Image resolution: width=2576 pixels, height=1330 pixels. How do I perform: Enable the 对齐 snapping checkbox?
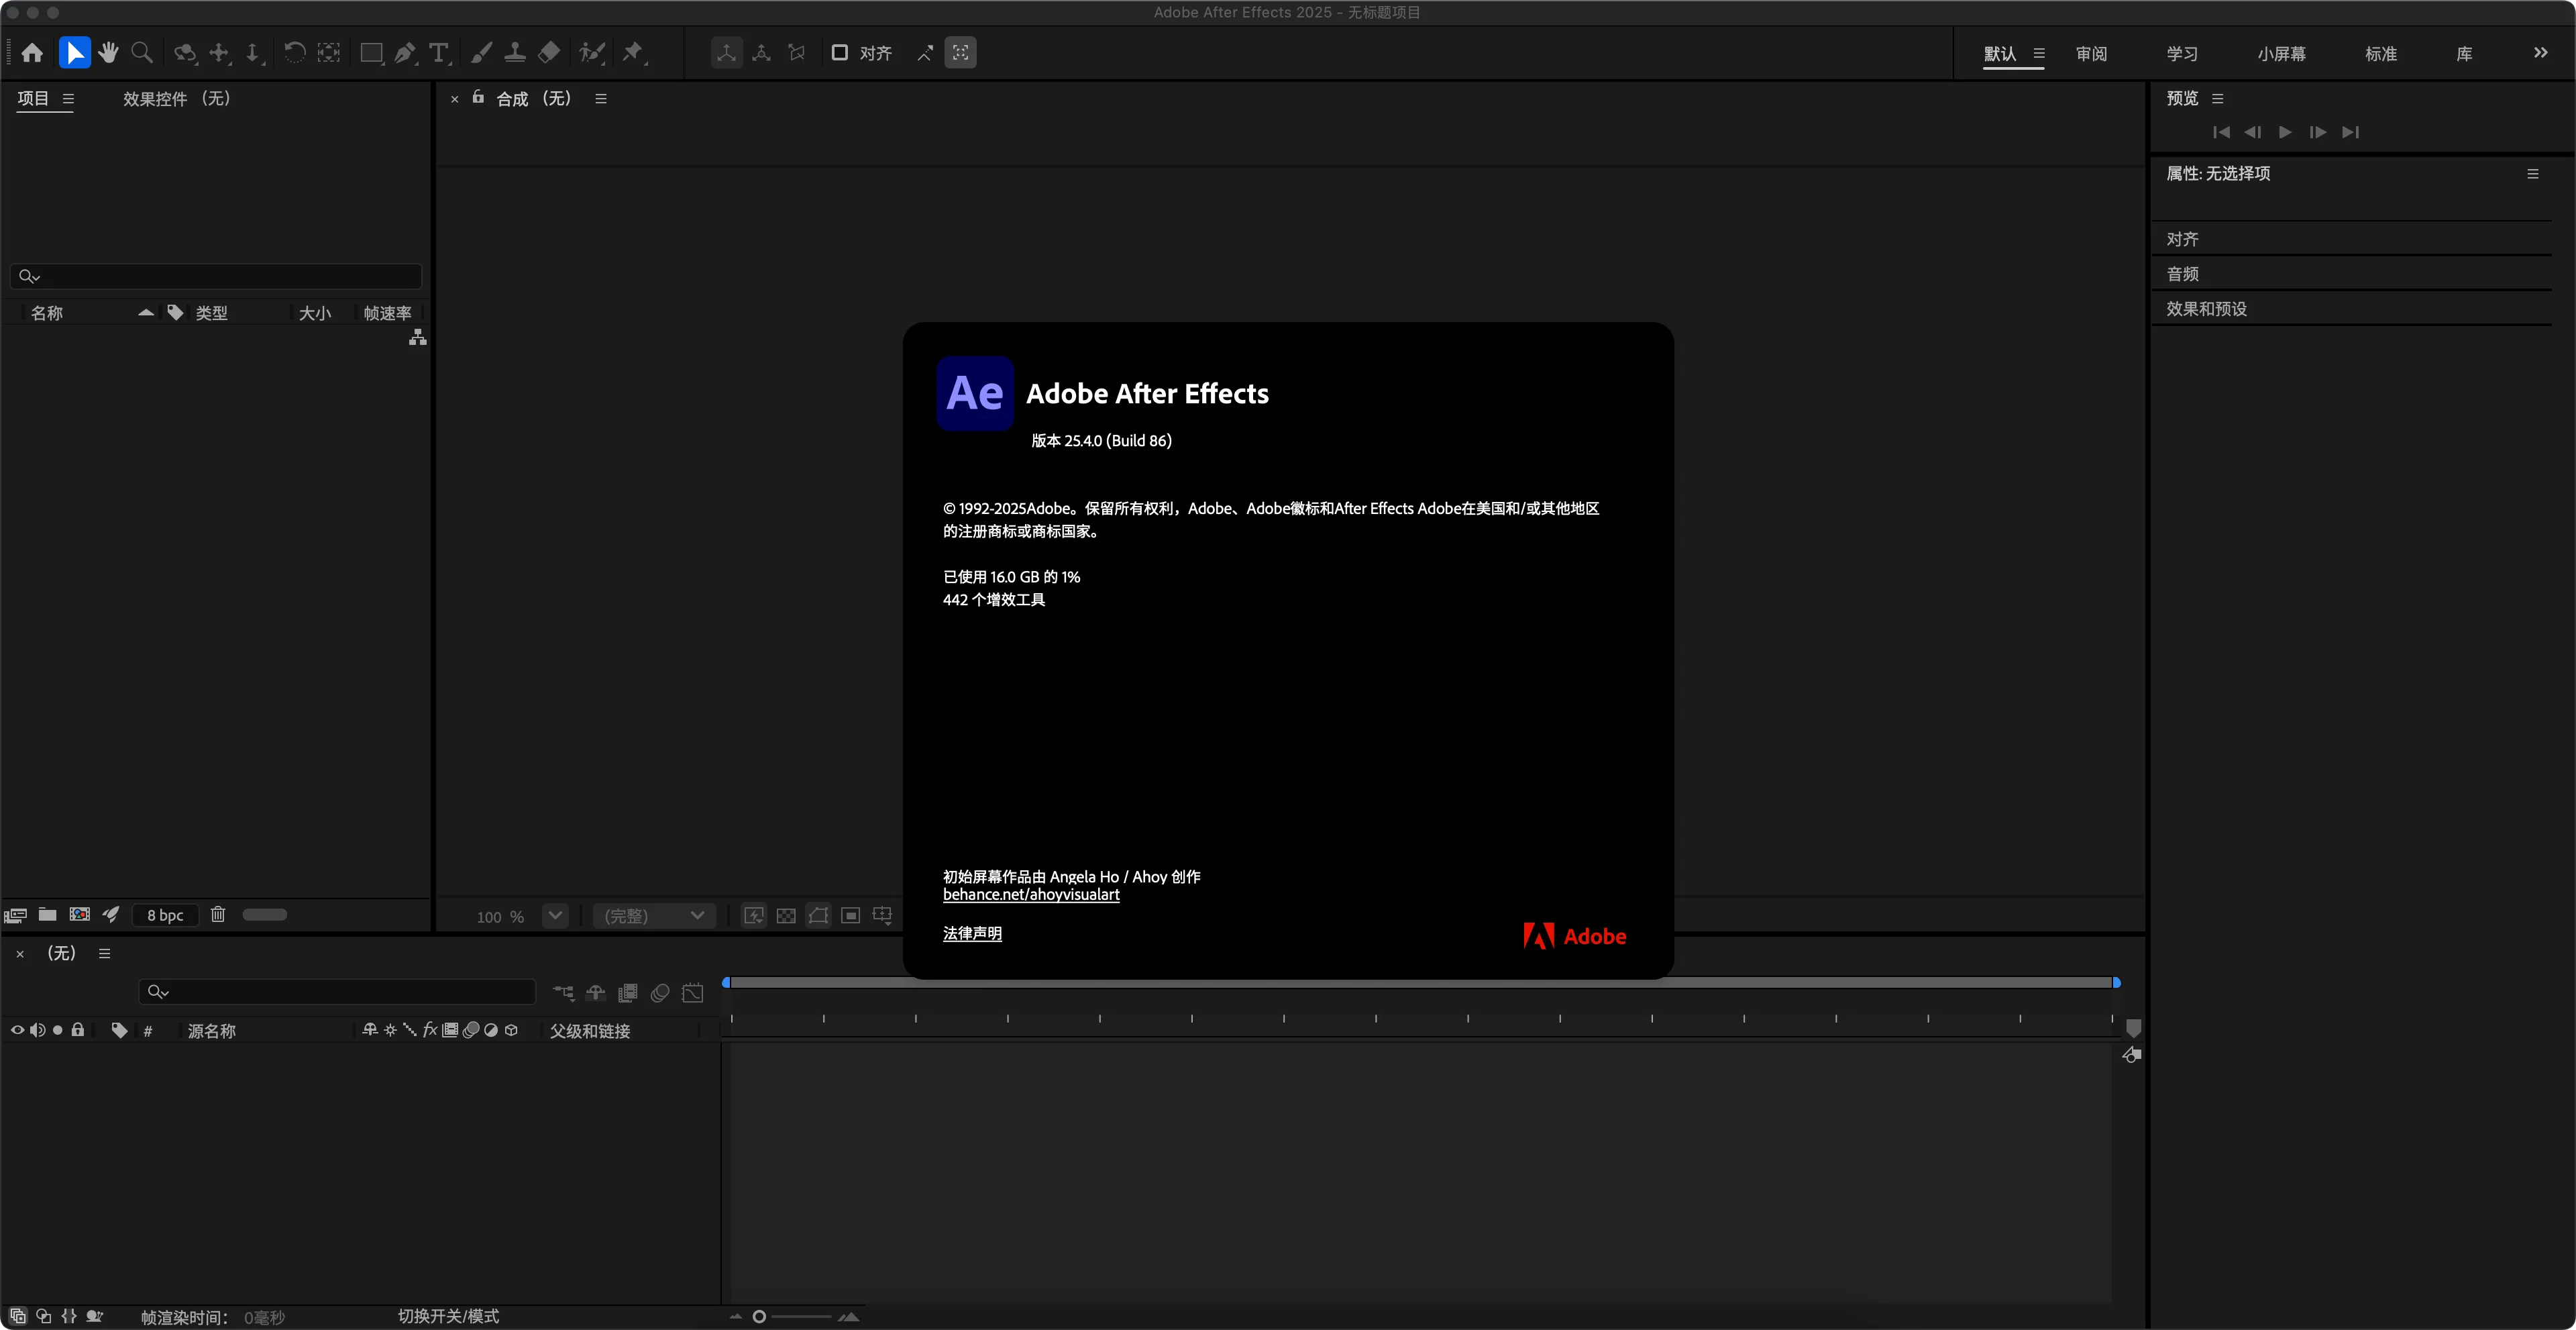pos(840,52)
